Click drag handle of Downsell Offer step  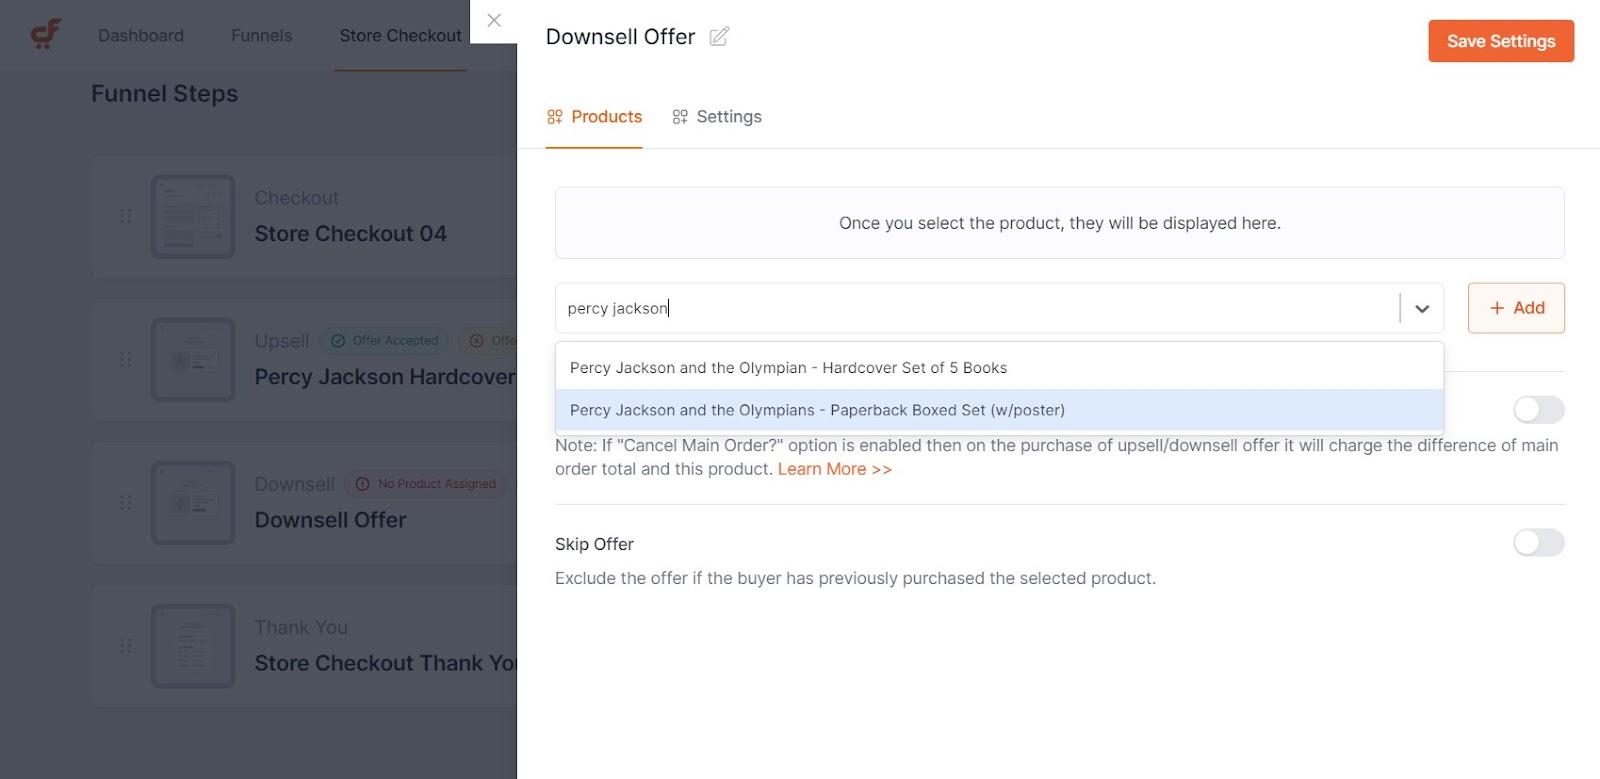click(x=125, y=502)
